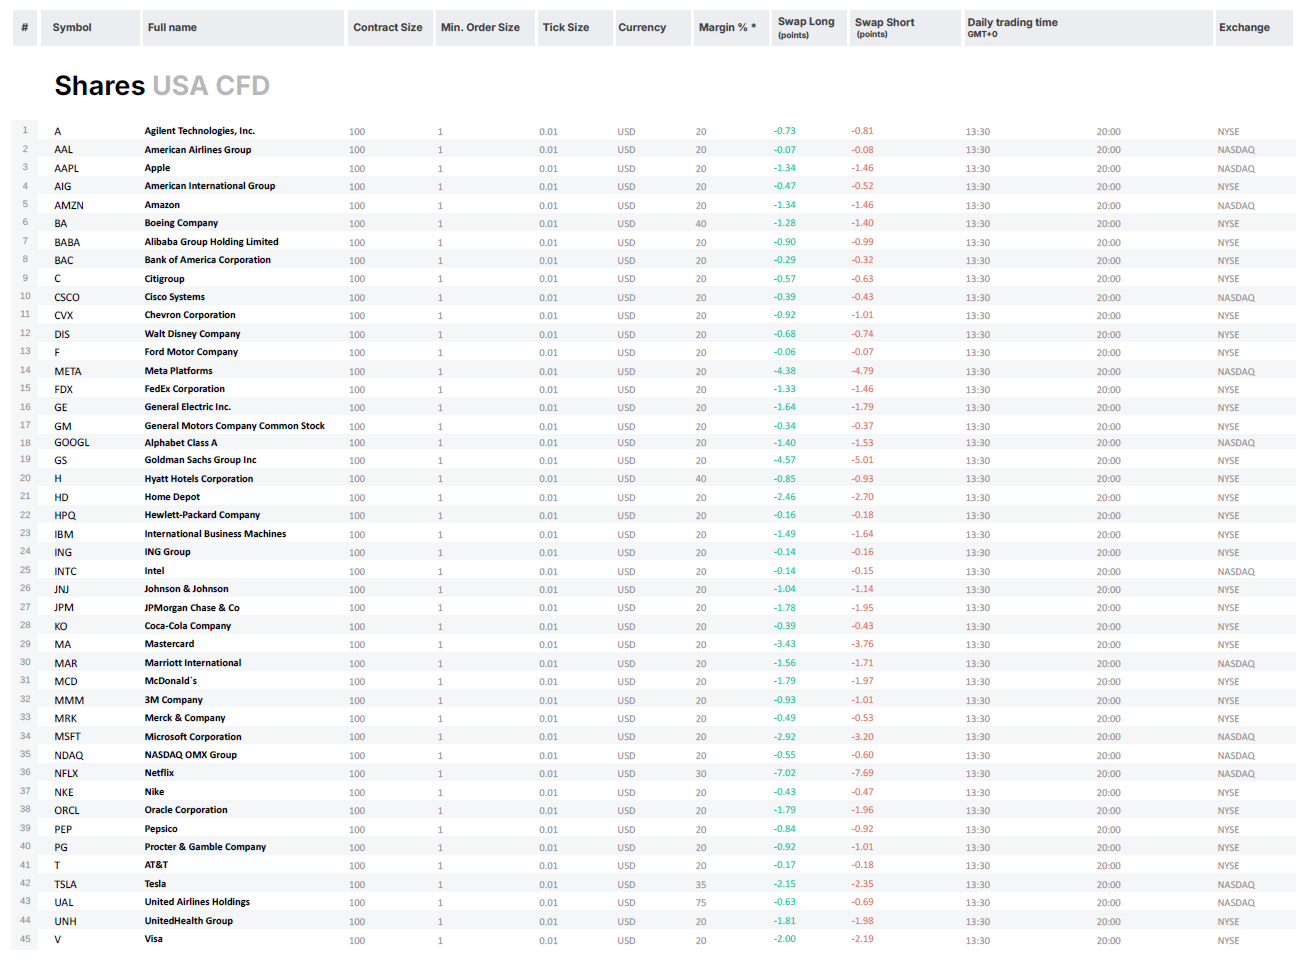
Task: Click Netflix swap long value -7.02
Action: [785, 773]
